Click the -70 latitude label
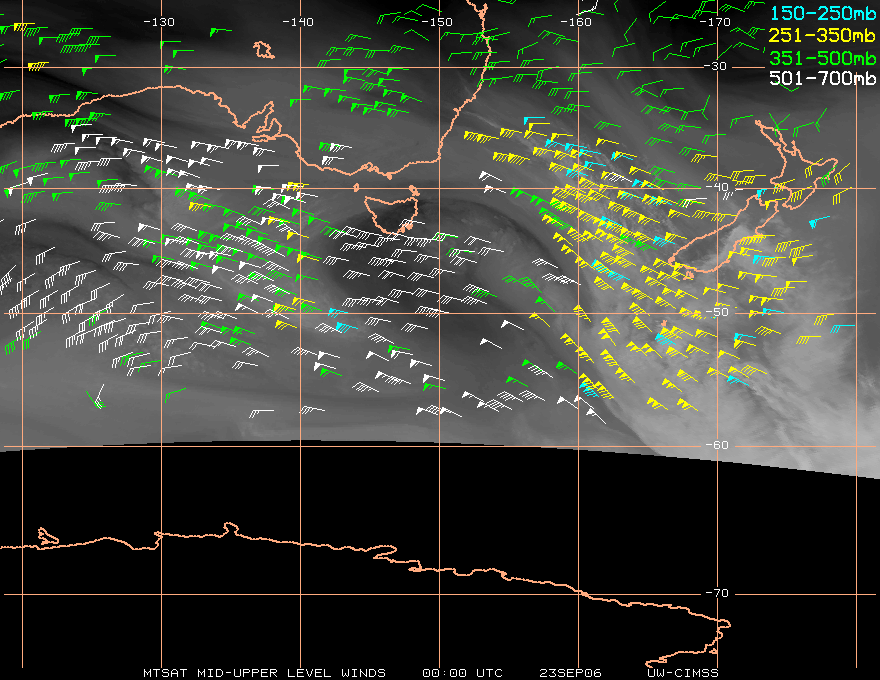This screenshot has height=680, width=880. 717,593
